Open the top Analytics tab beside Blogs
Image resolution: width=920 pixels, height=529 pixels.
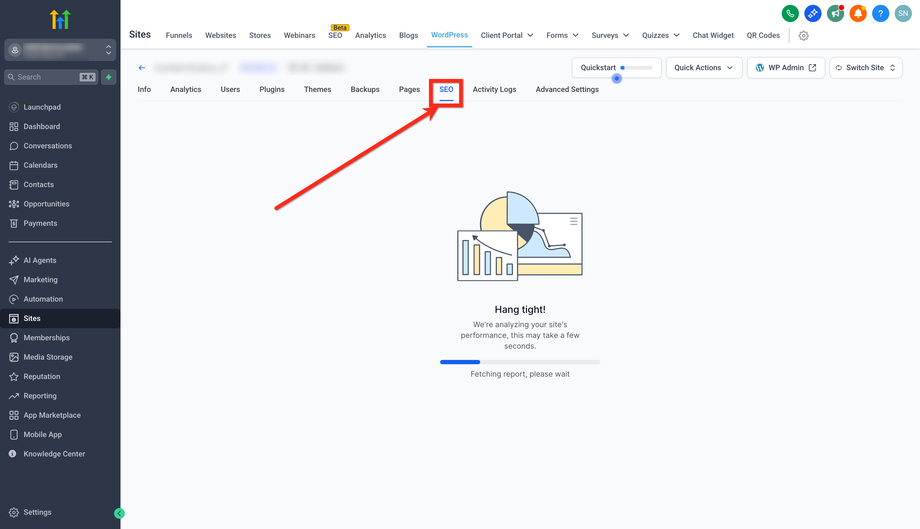tap(370, 35)
